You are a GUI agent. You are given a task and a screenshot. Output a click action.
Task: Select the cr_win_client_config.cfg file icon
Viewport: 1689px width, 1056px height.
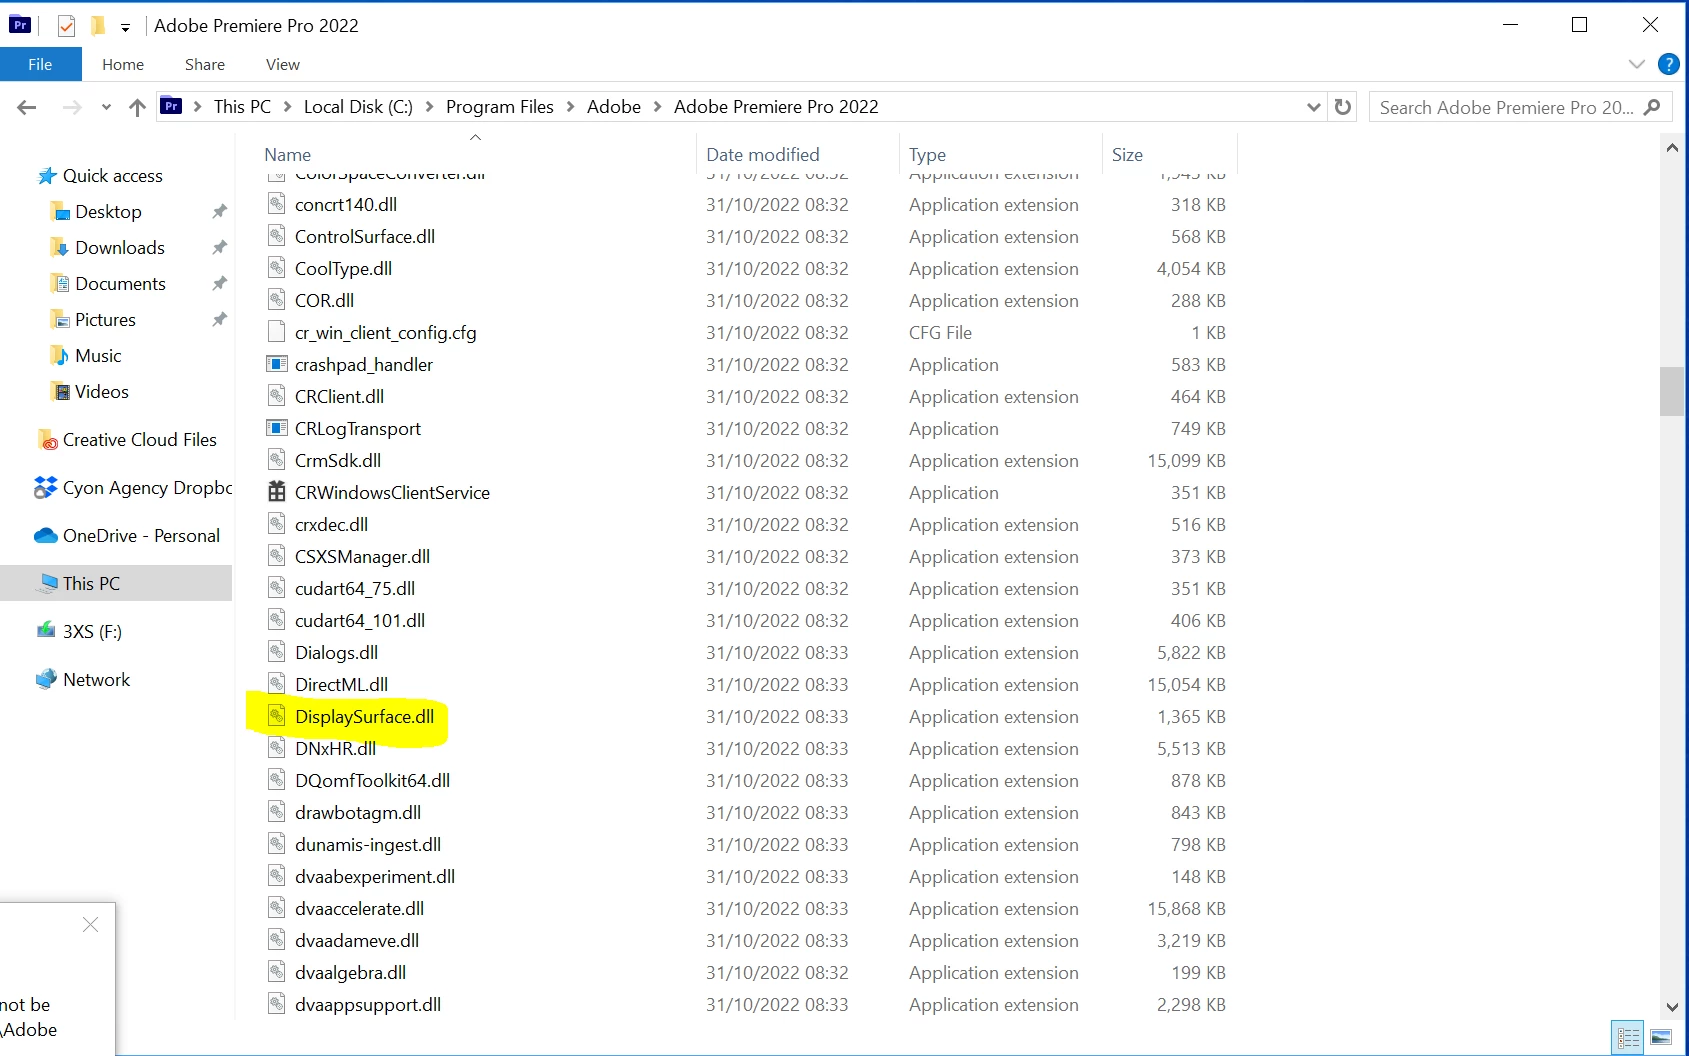tap(277, 332)
